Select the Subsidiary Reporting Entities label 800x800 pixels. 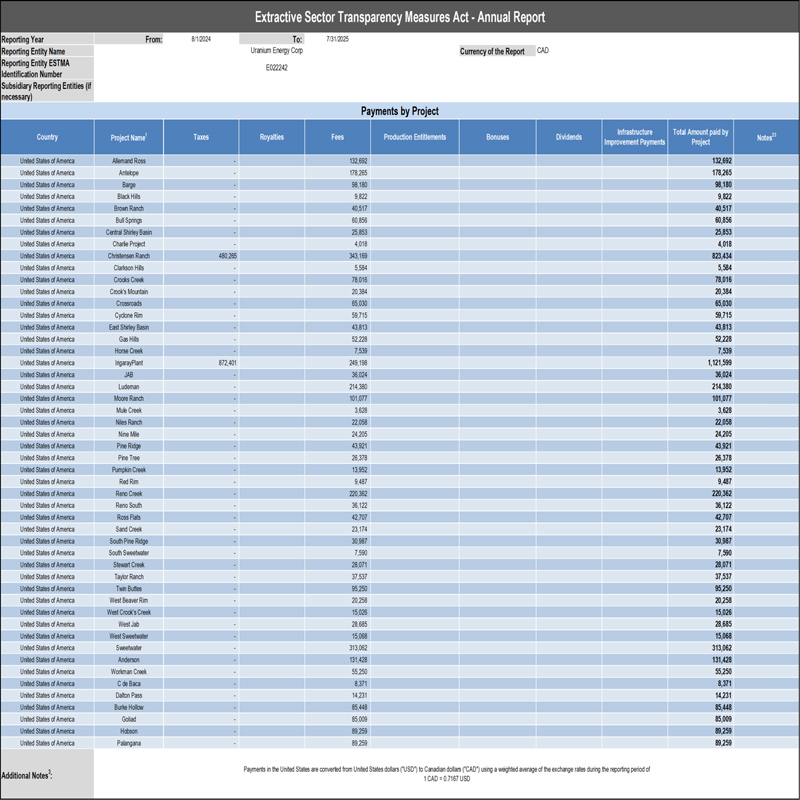(46, 91)
